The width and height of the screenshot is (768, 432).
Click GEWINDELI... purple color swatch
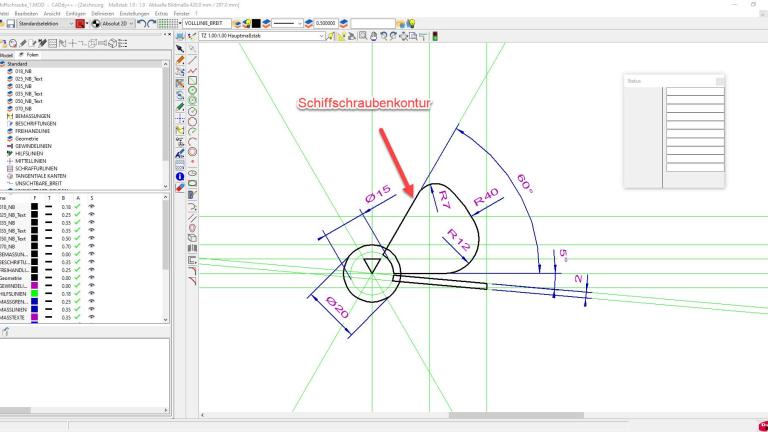pos(34,286)
